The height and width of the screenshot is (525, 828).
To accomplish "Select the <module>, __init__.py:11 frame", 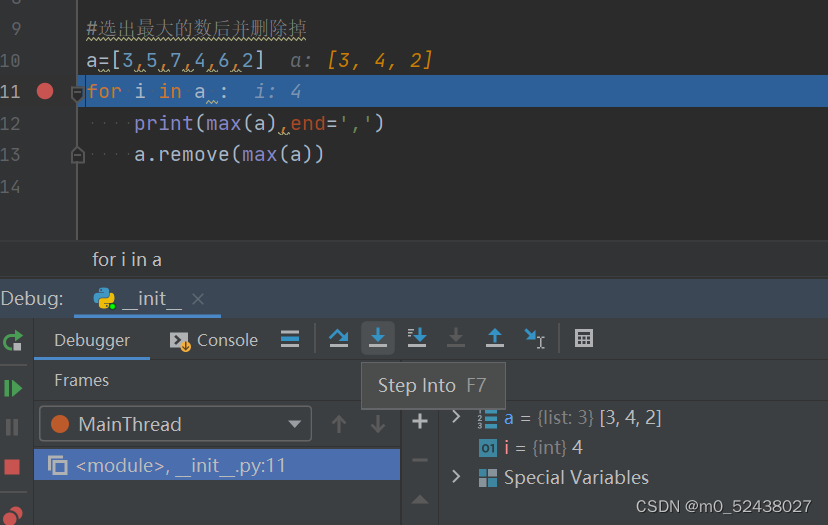I will tap(217, 465).
